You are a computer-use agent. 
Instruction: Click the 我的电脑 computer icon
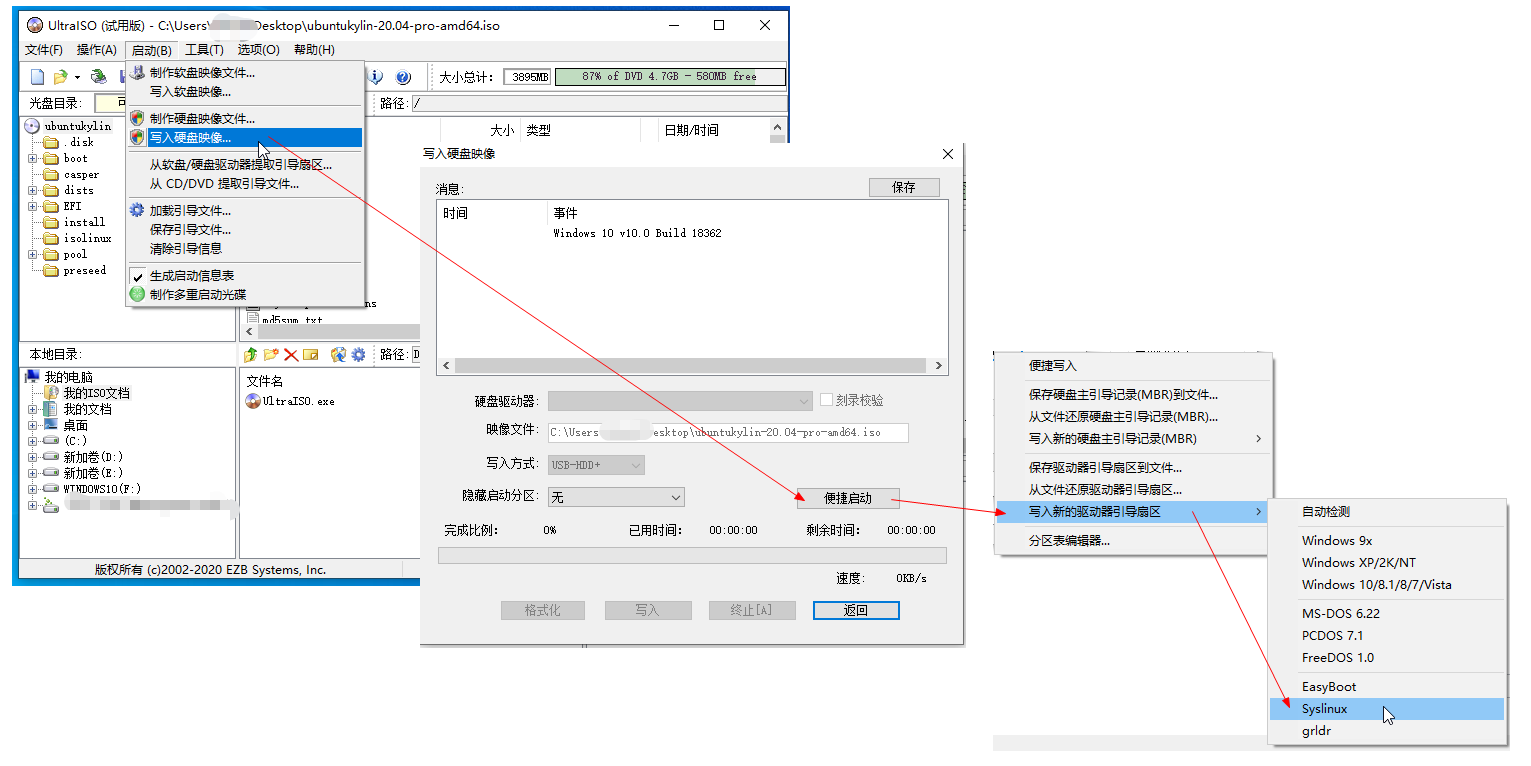pos(33,377)
